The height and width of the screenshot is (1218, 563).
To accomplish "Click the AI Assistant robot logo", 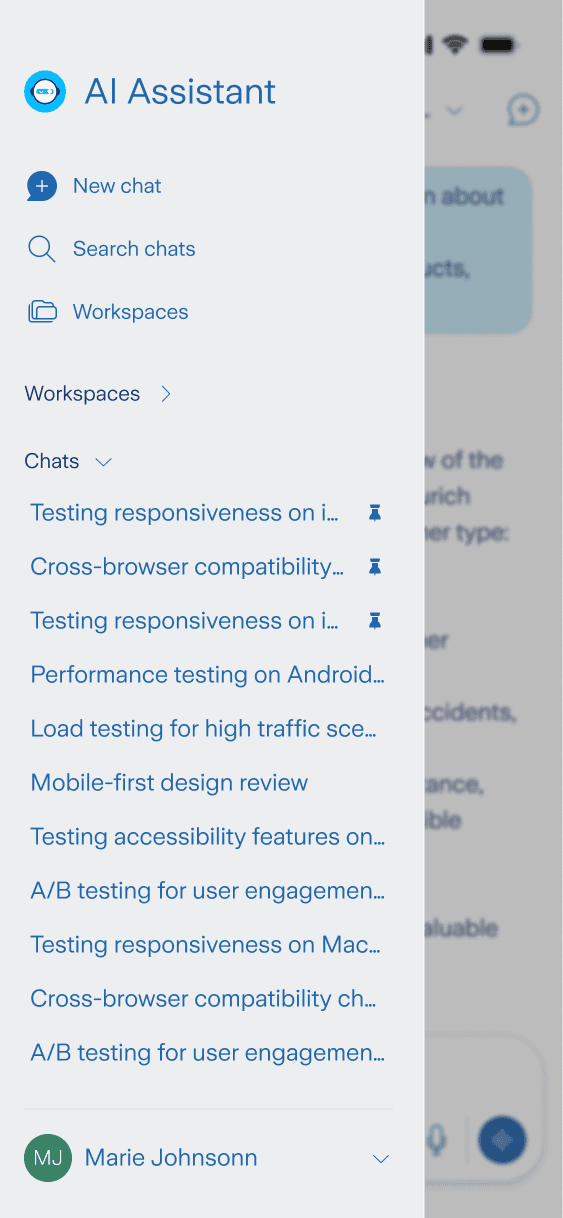I will [x=45, y=92].
